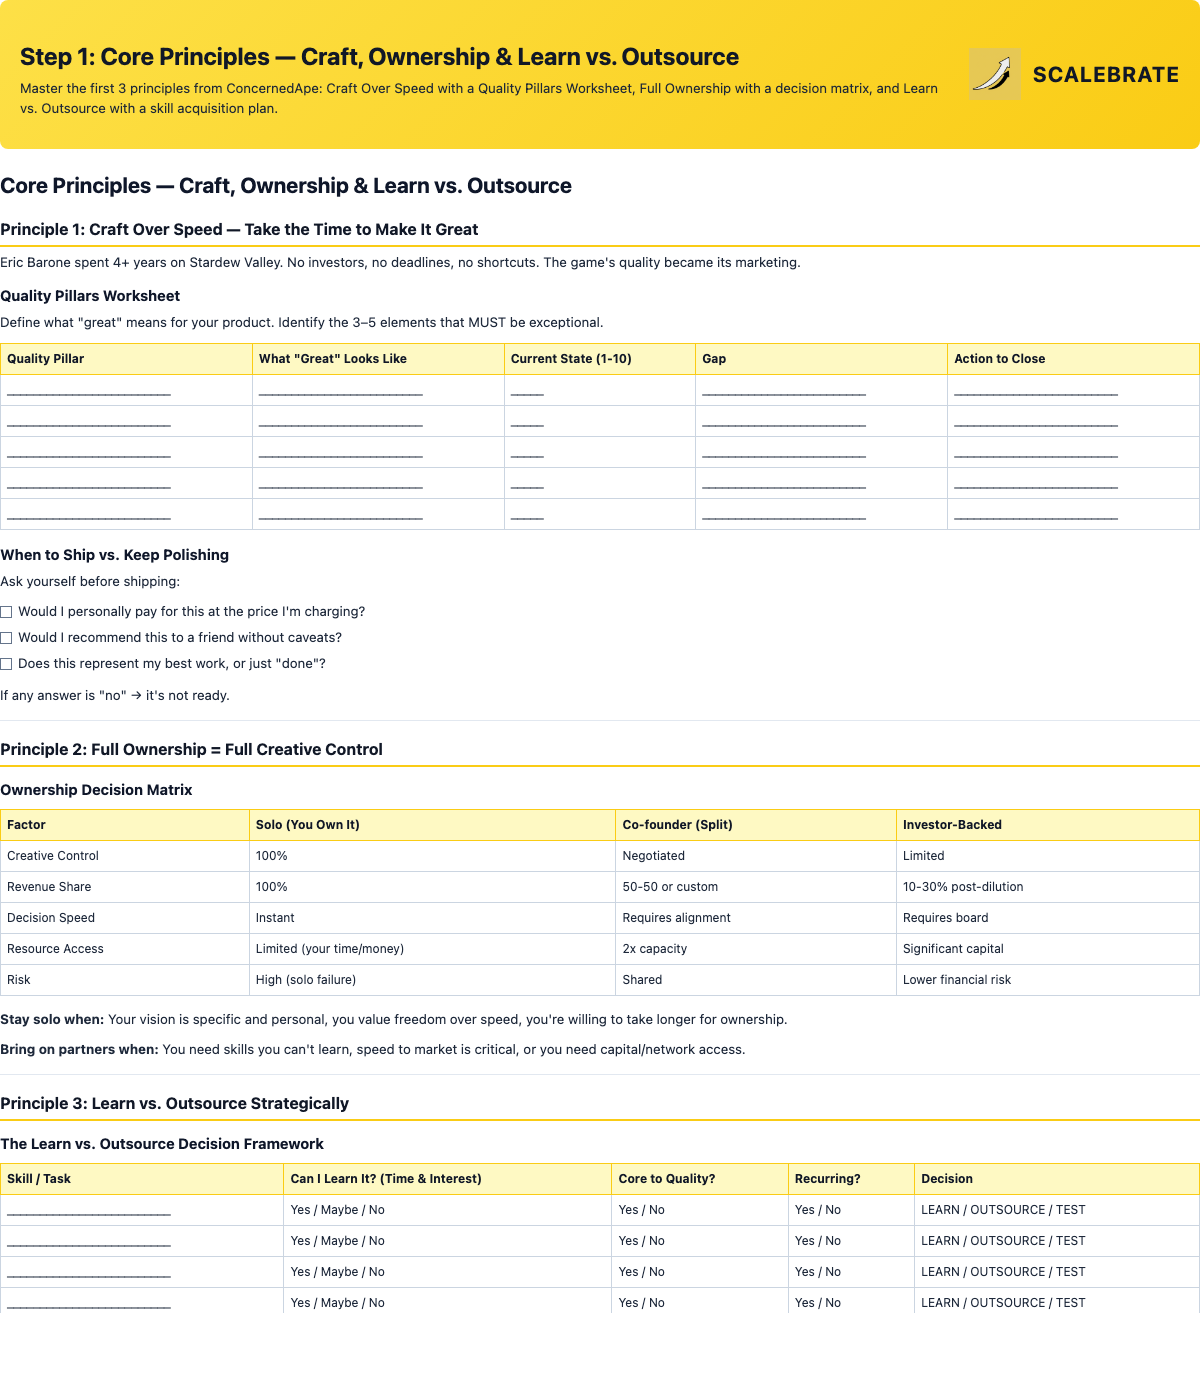1200x1400 pixels.
Task: Select 'Can I Learn It? (Time & Interest)' header
Action: 448,1179
